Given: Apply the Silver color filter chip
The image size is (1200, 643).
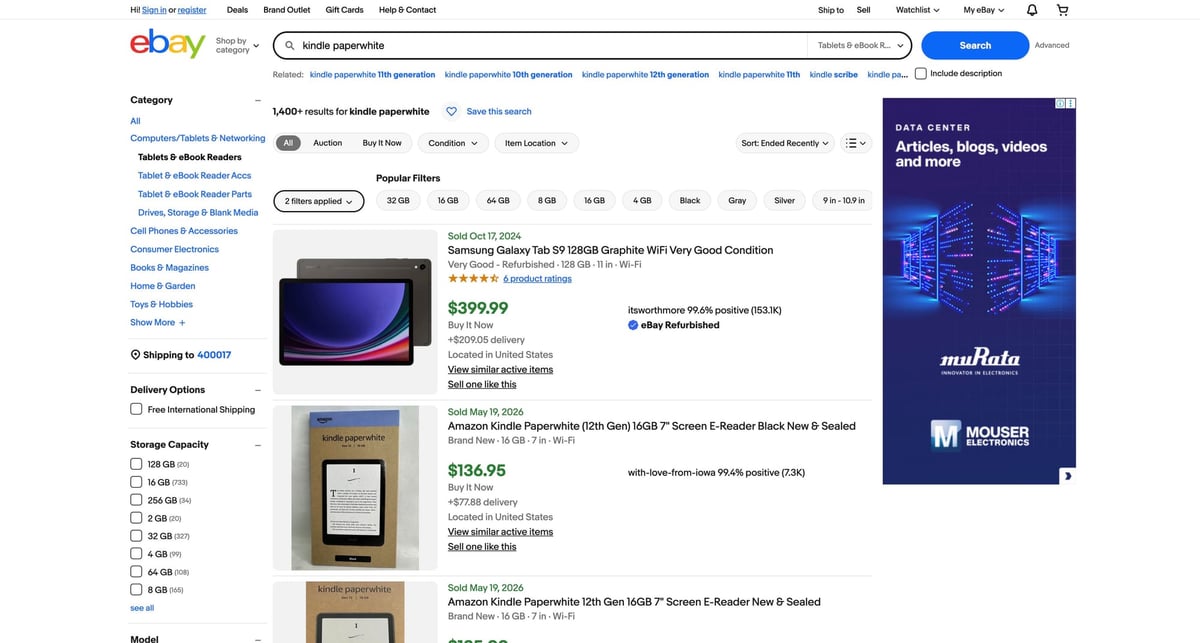Looking at the screenshot, I should pos(785,201).
